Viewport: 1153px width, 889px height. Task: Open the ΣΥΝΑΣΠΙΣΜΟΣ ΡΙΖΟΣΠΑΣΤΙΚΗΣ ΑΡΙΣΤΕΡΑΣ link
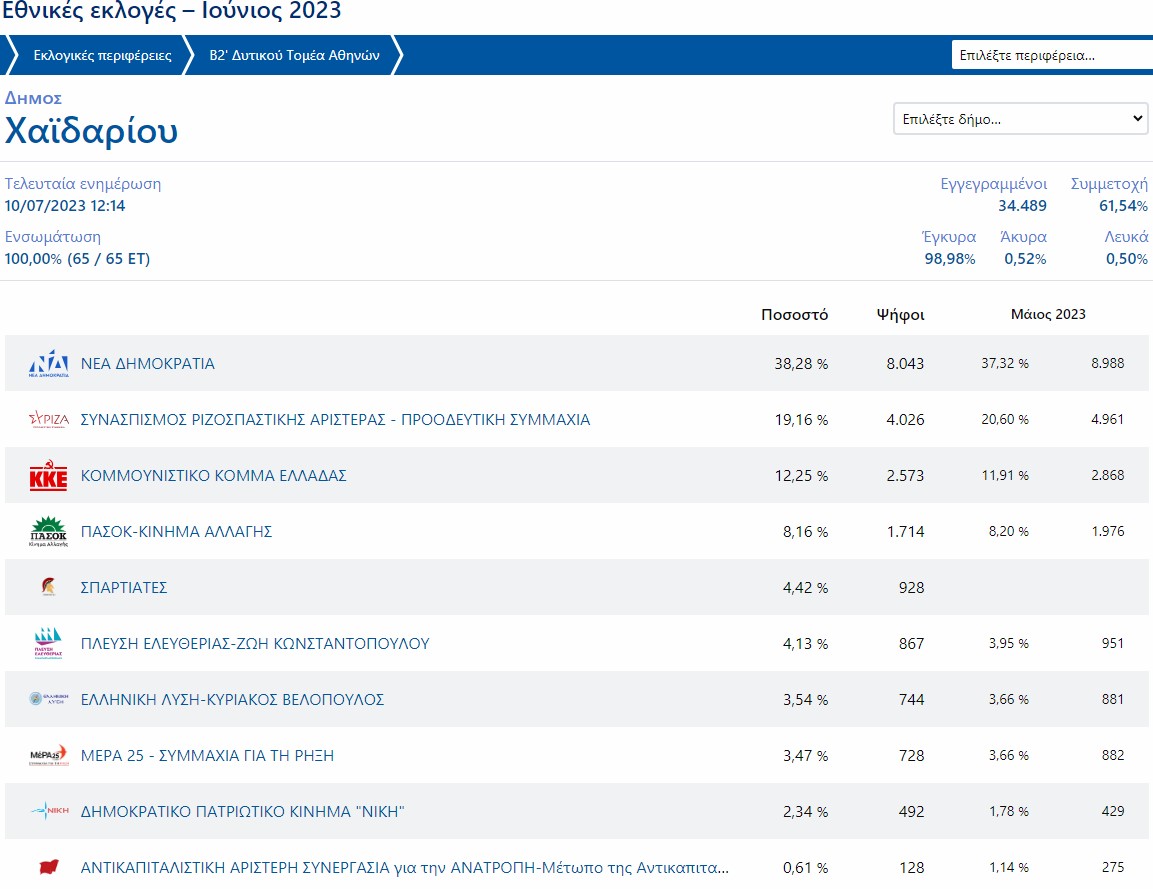click(335, 419)
